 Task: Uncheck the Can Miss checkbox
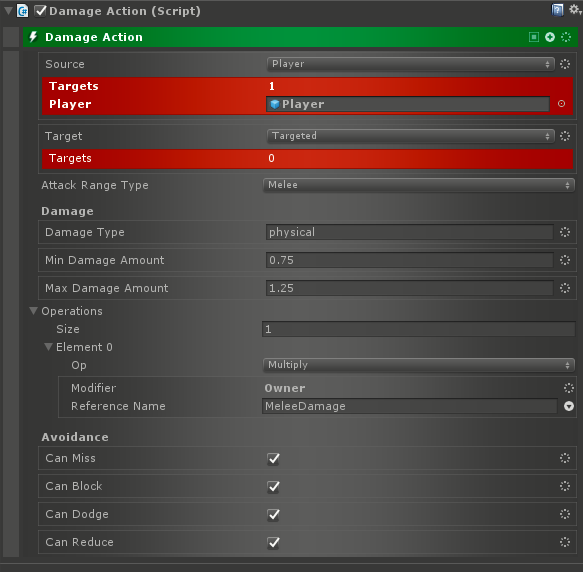click(273, 459)
